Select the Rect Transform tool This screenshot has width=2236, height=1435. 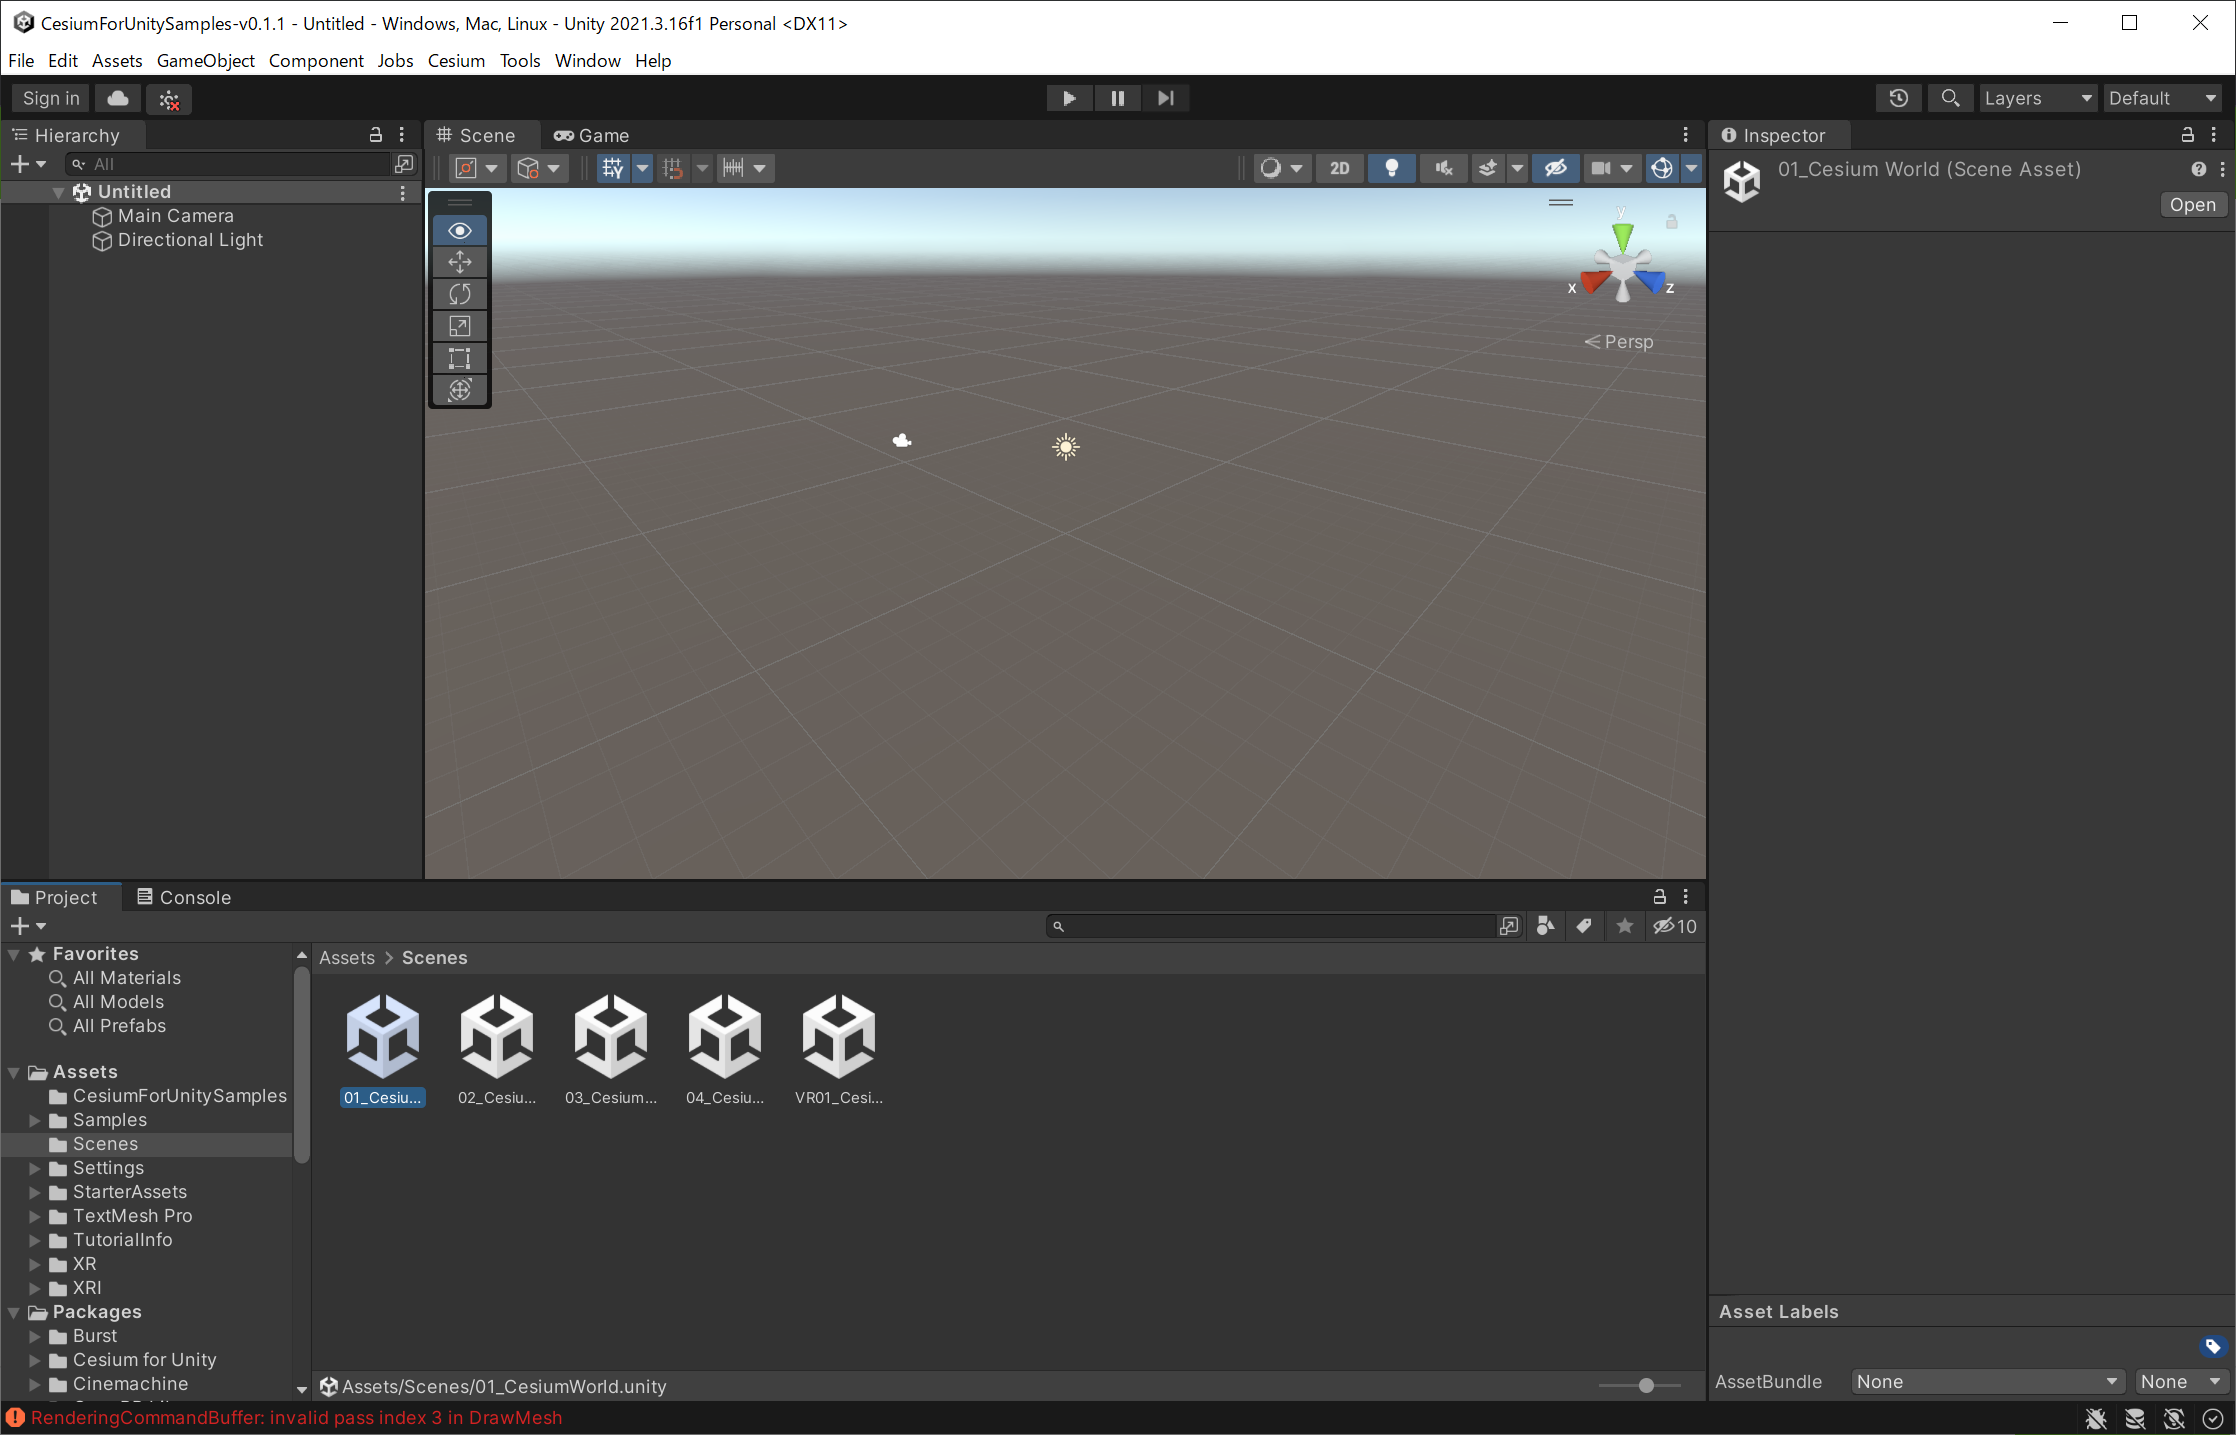click(459, 357)
